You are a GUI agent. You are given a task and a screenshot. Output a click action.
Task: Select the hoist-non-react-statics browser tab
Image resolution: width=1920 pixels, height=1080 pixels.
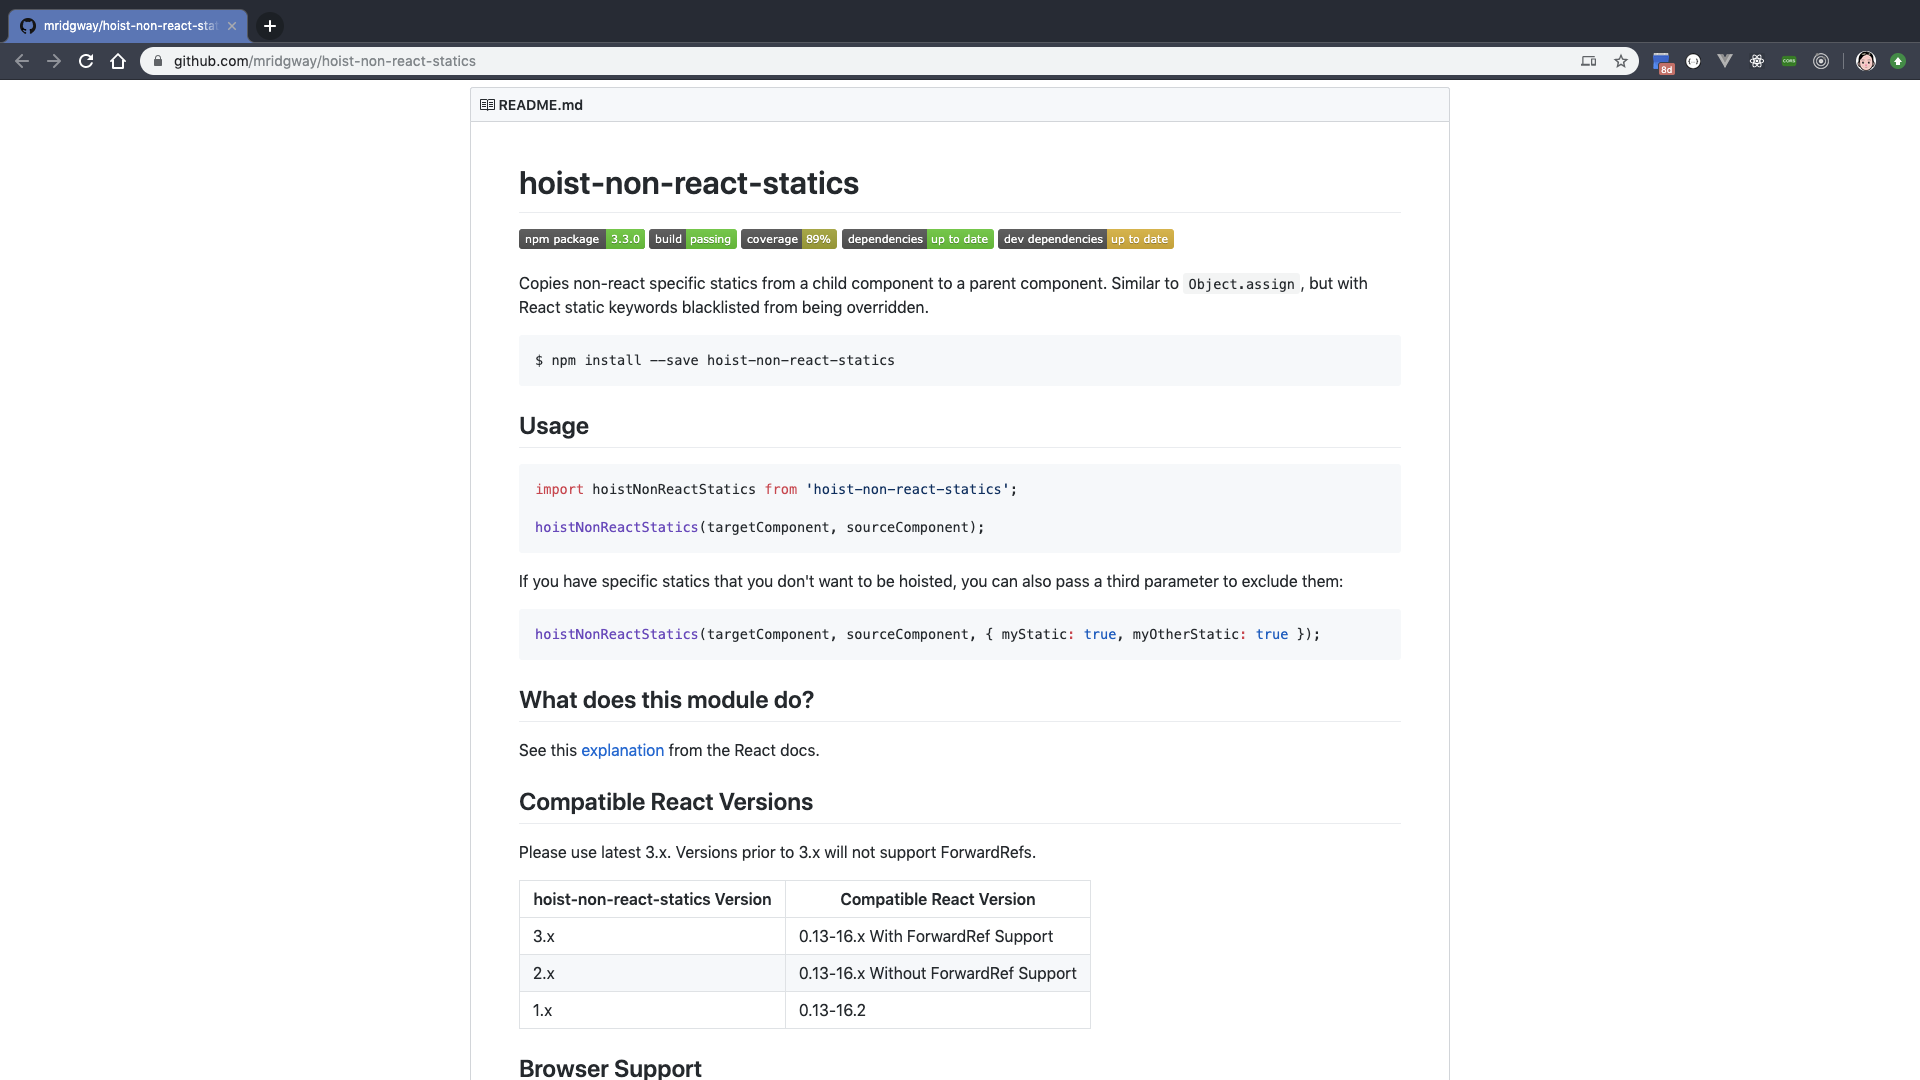coord(128,26)
